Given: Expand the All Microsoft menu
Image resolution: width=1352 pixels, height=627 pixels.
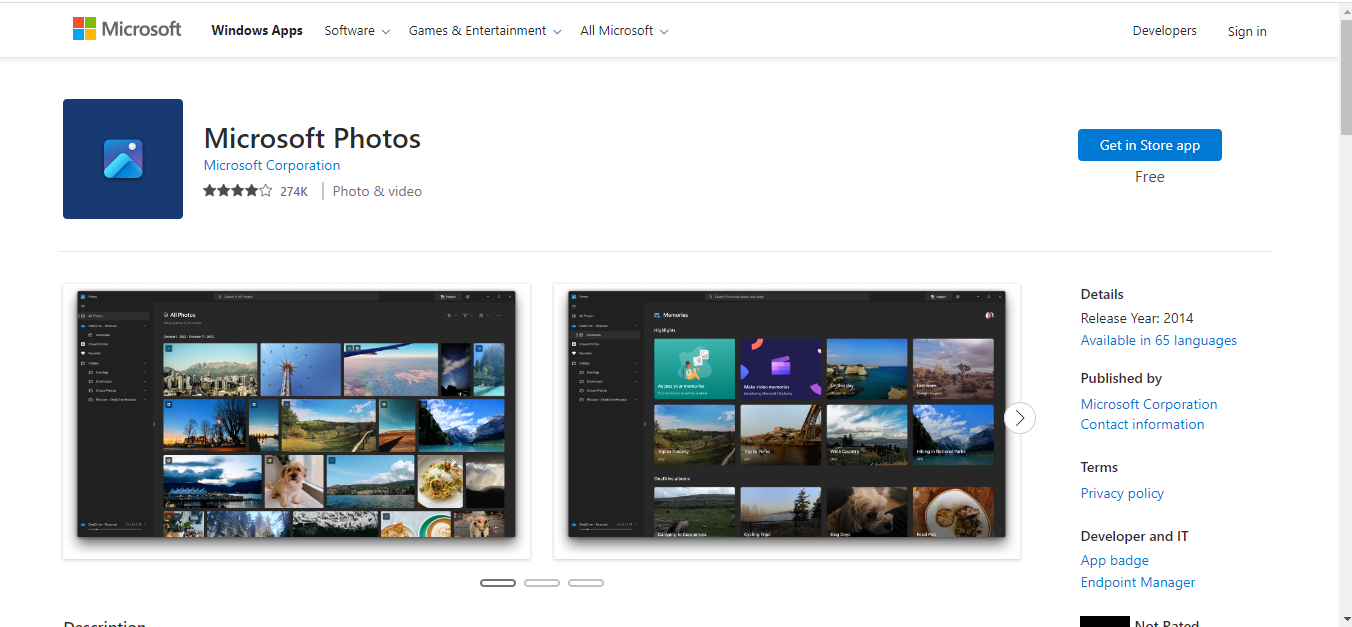Looking at the screenshot, I should click(624, 30).
